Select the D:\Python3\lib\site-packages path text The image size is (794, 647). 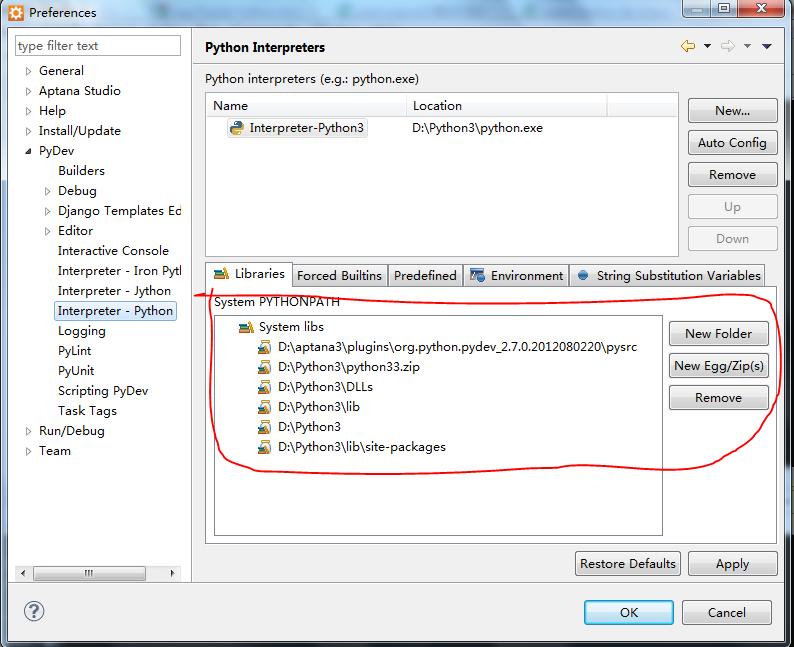(x=362, y=447)
